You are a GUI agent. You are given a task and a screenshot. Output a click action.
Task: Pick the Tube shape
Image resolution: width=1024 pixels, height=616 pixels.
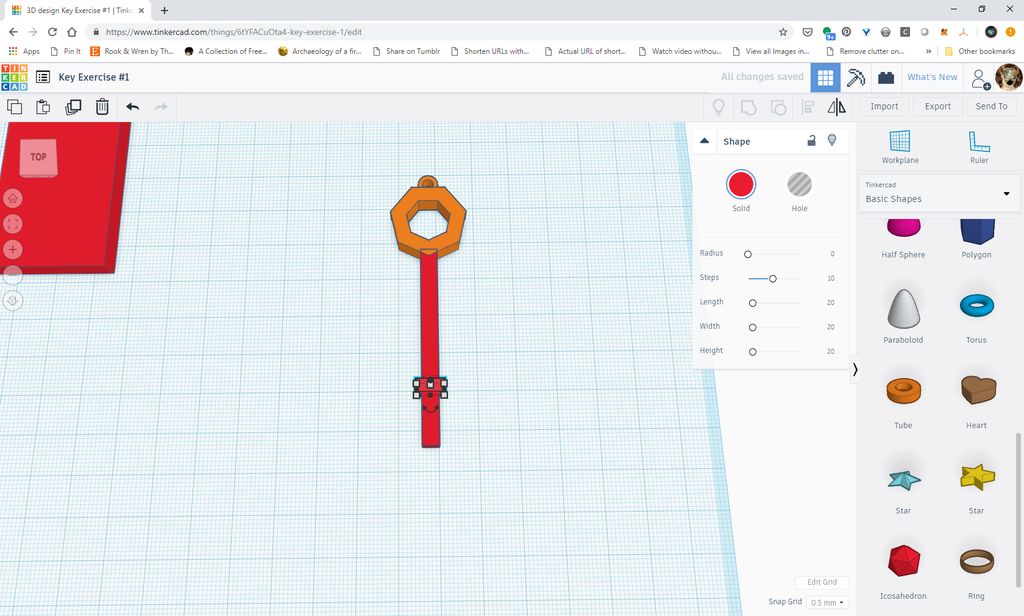tap(903, 401)
